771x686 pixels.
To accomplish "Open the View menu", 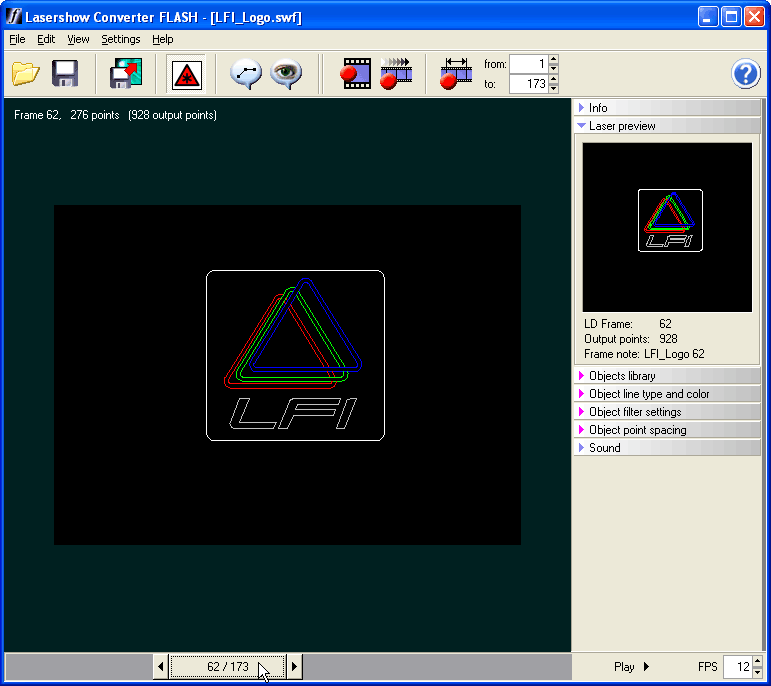I will coord(78,39).
